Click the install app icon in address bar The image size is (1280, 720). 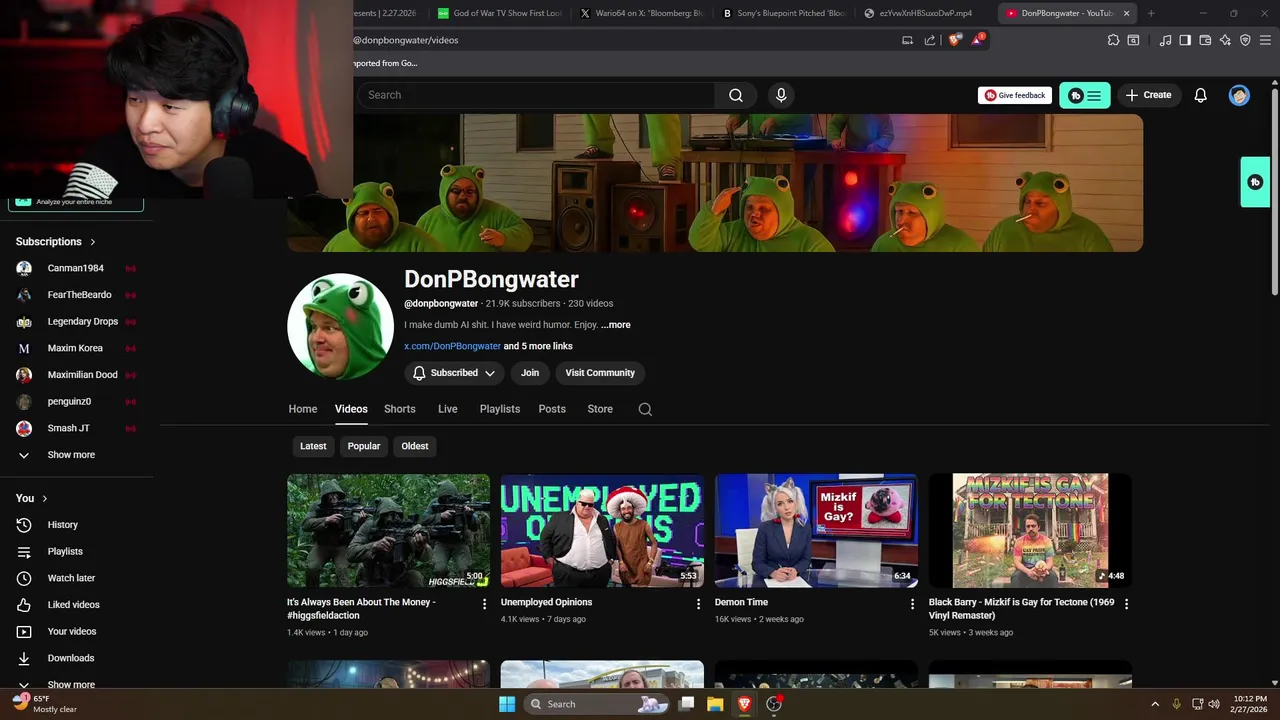point(907,40)
